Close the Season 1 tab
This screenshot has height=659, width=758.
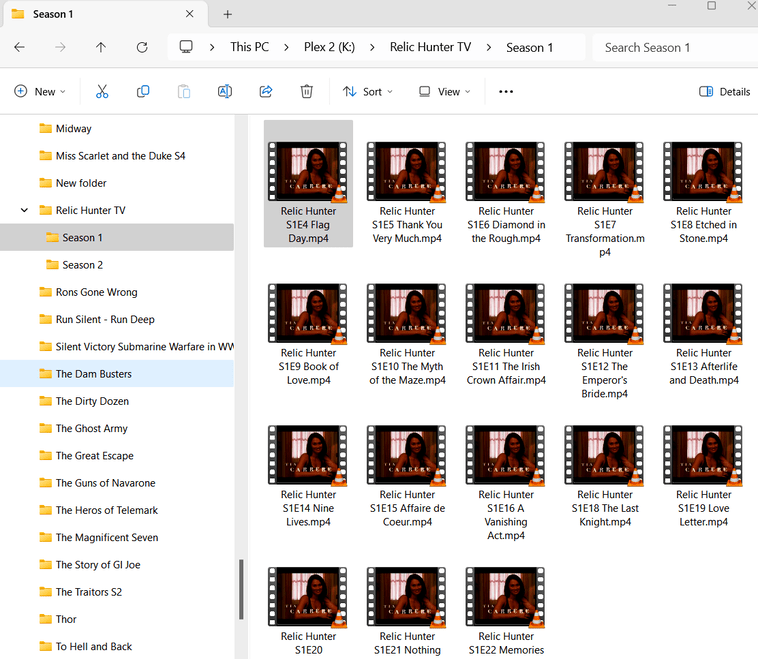(x=190, y=14)
